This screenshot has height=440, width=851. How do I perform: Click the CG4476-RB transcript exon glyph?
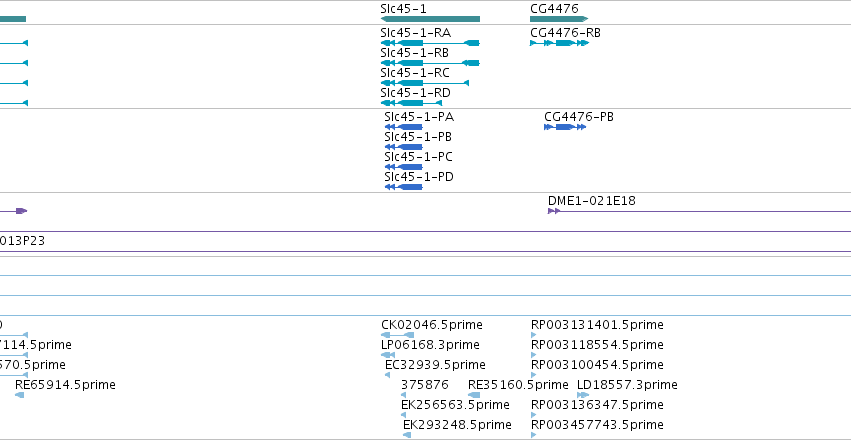pyautogui.click(x=560, y=43)
